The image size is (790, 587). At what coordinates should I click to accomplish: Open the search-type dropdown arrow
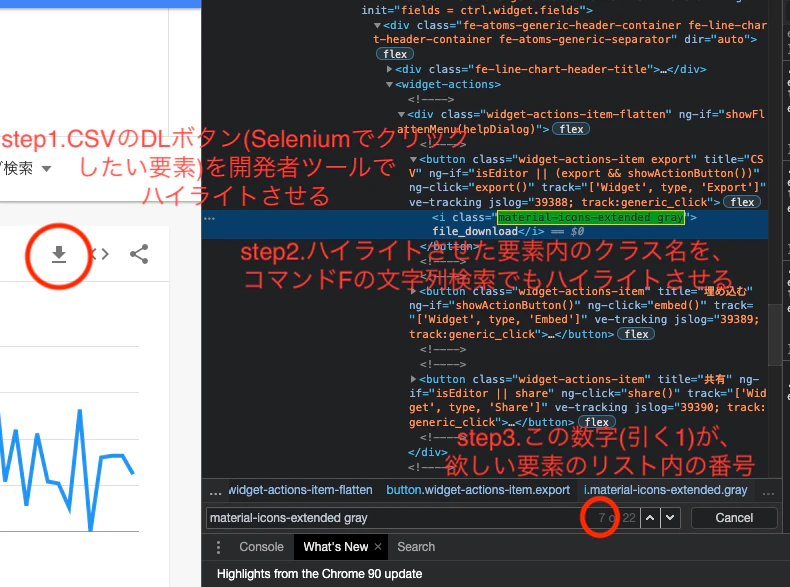click(46, 168)
